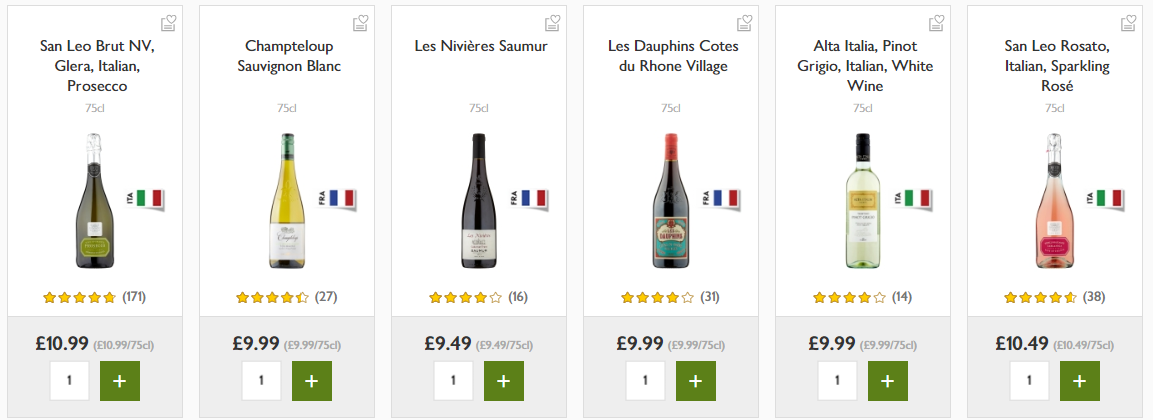Add Champteloup Sauvignon Blanc to trolley
The width and height of the screenshot is (1153, 420).
[311, 381]
